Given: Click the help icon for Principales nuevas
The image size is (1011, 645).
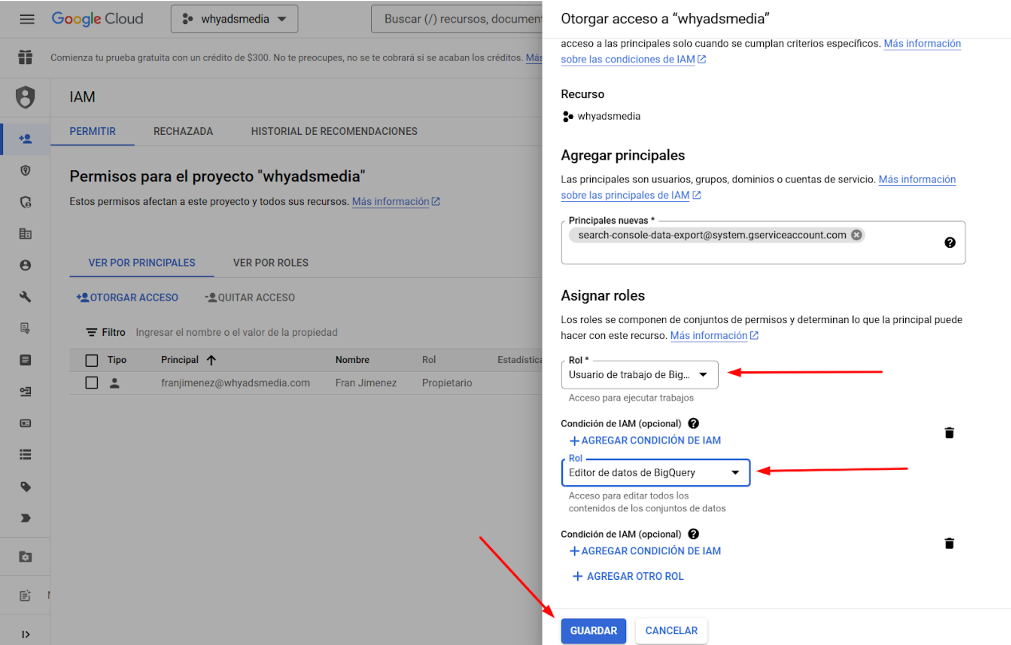Looking at the screenshot, I should point(949,242).
